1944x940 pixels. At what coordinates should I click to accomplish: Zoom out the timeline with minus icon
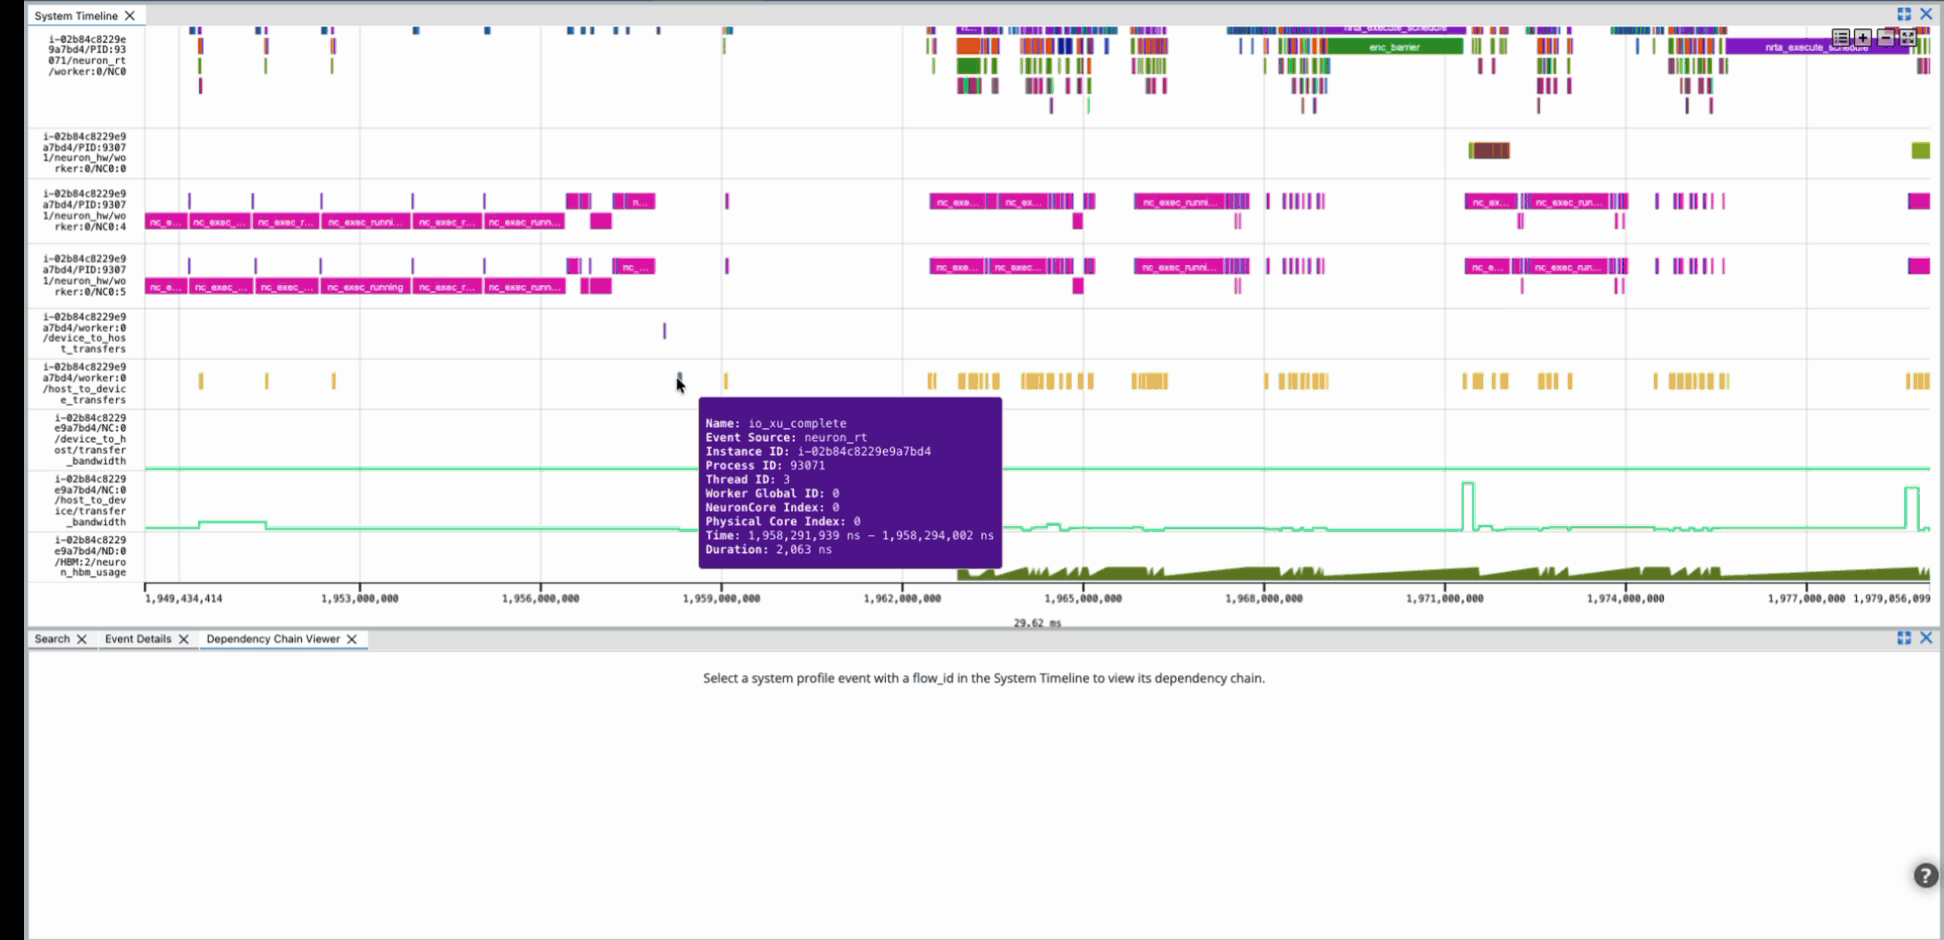click(1886, 37)
